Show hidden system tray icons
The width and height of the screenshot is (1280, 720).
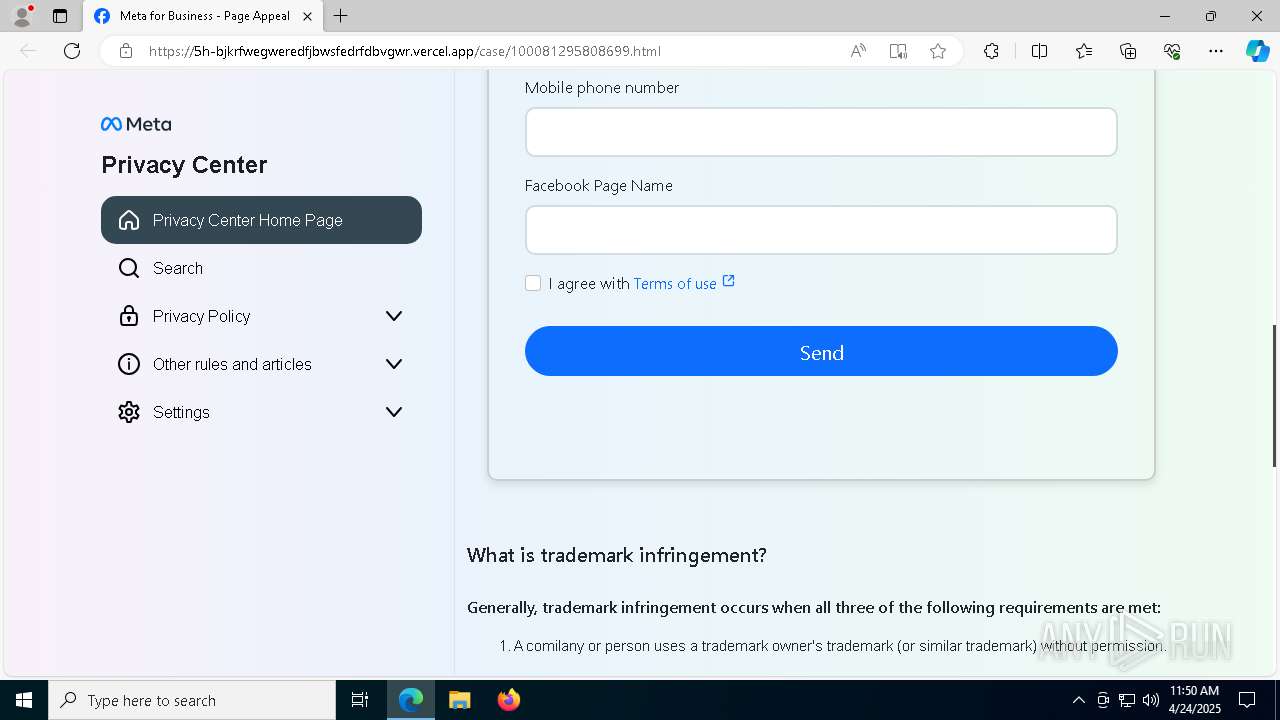[x=1078, y=700]
